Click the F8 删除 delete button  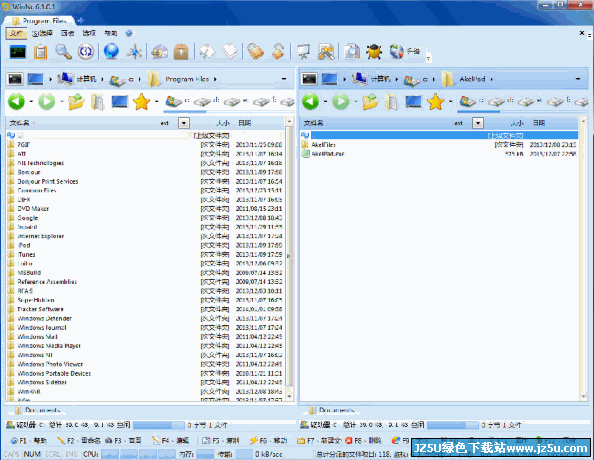(363, 440)
